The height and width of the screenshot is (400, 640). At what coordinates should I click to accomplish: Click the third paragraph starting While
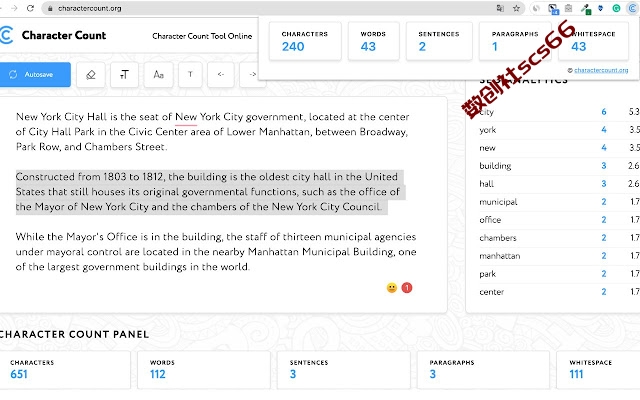[x=216, y=252]
